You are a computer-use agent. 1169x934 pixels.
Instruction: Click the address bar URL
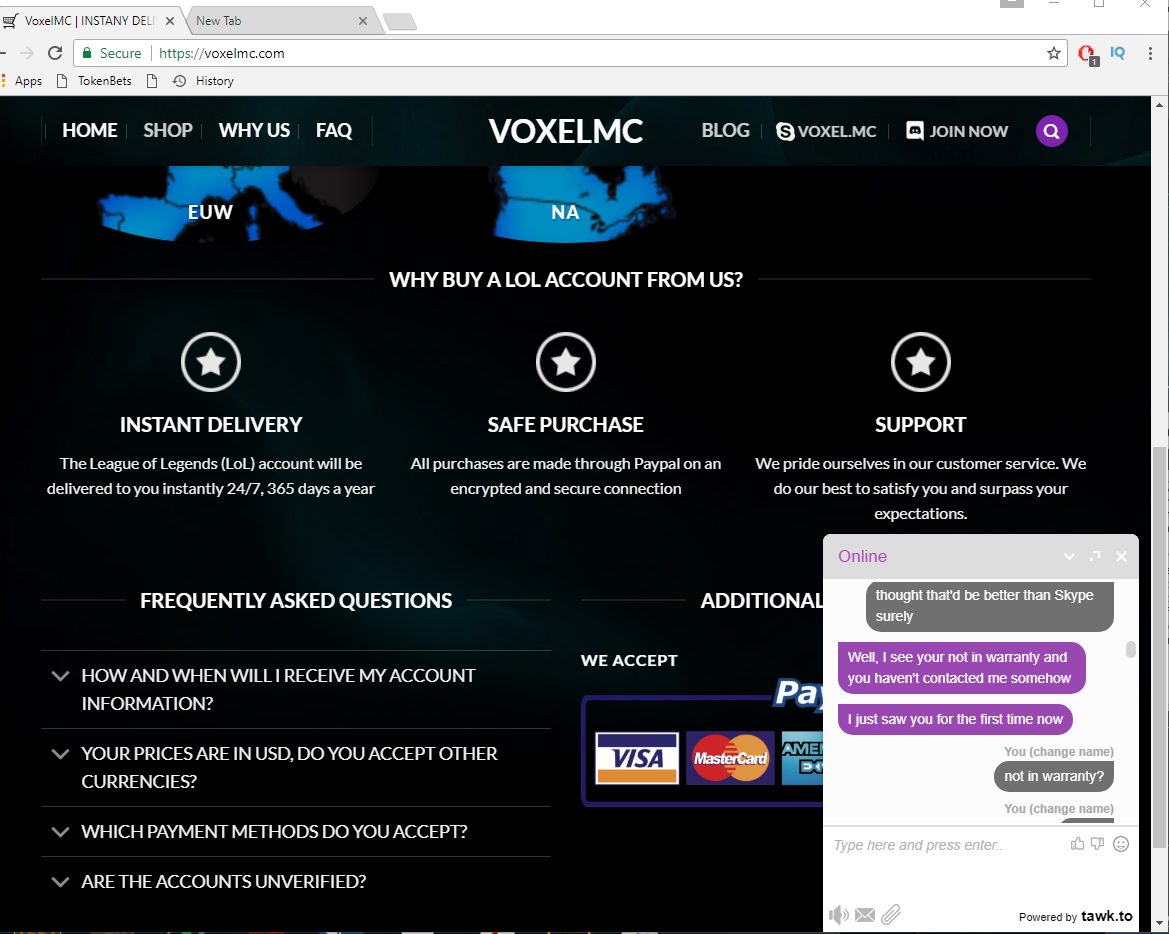(x=221, y=53)
